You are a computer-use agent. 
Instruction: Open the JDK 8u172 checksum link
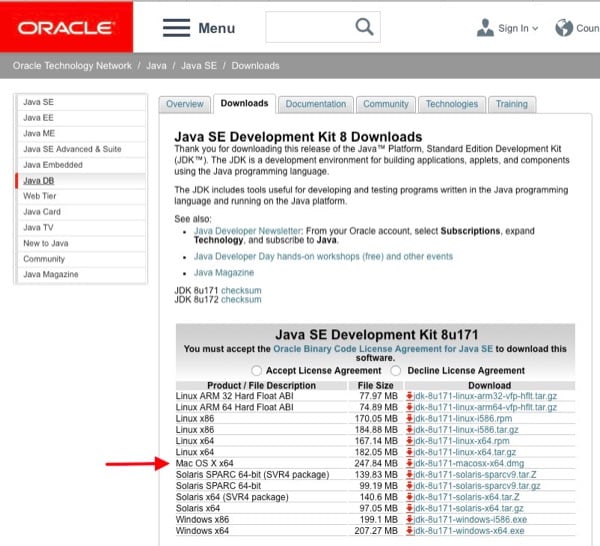(241, 300)
